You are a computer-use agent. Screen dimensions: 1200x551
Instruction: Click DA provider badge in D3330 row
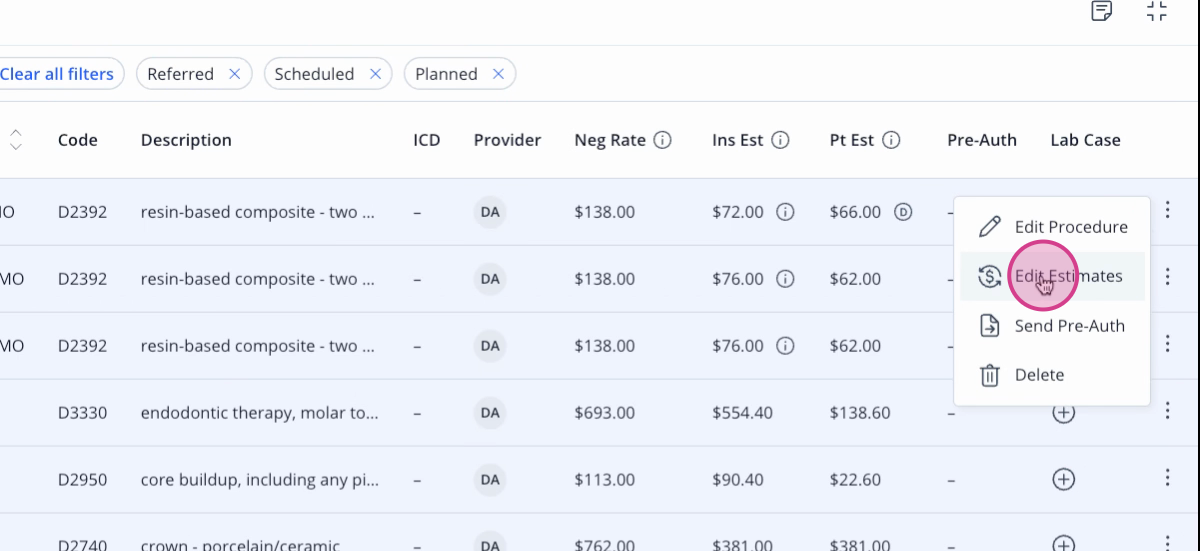pyautogui.click(x=490, y=413)
